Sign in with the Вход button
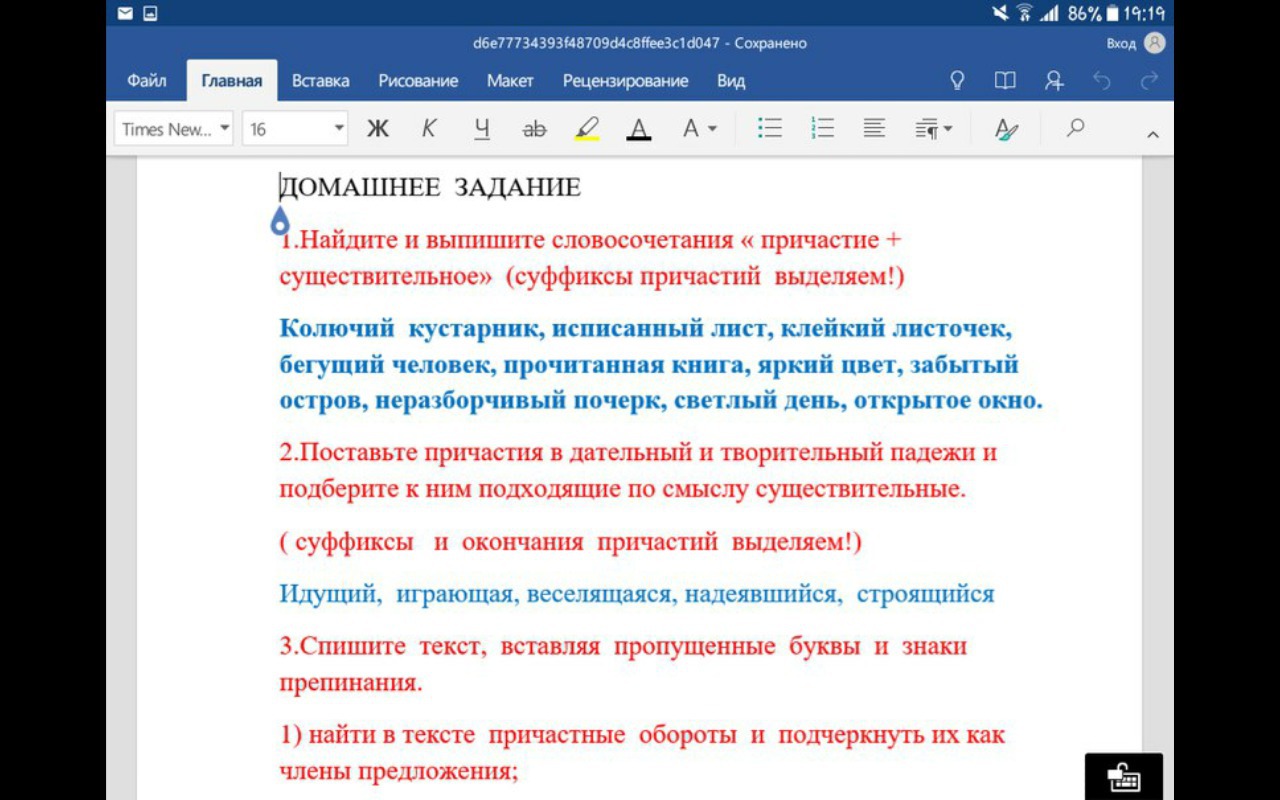This screenshot has height=800, width=1280. [x=1121, y=43]
